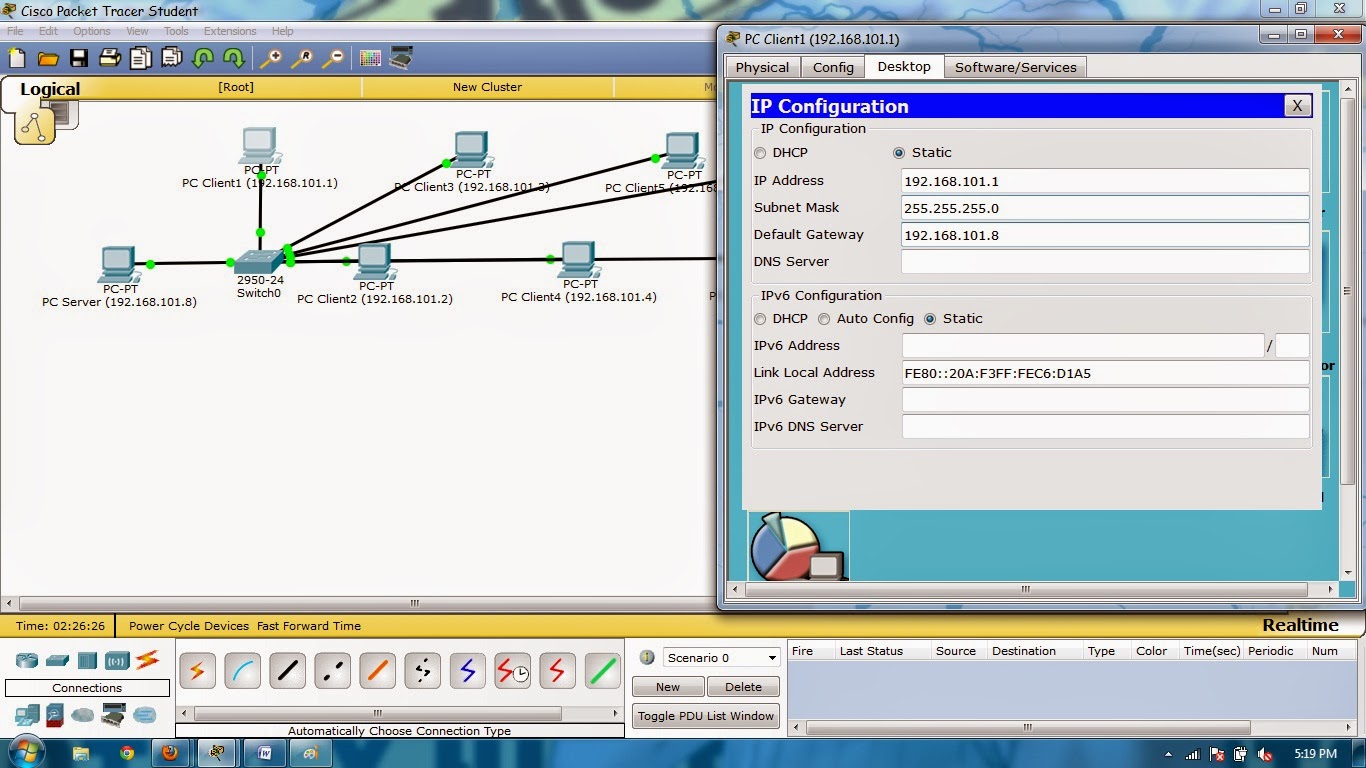
Task: Click the Toggle PDU List Window button
Action: [x=705, y=715]
